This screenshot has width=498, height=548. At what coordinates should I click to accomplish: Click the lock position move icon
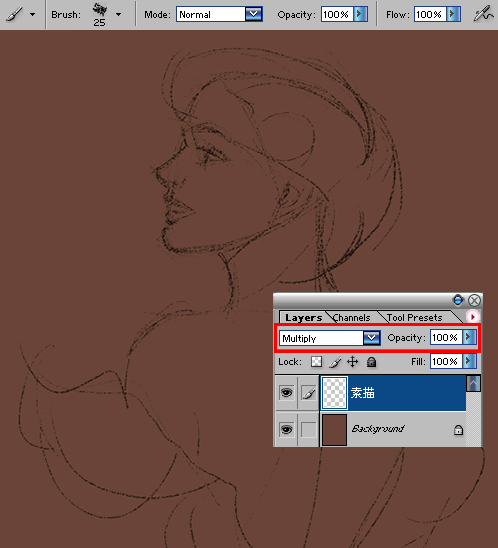(353, 362)
